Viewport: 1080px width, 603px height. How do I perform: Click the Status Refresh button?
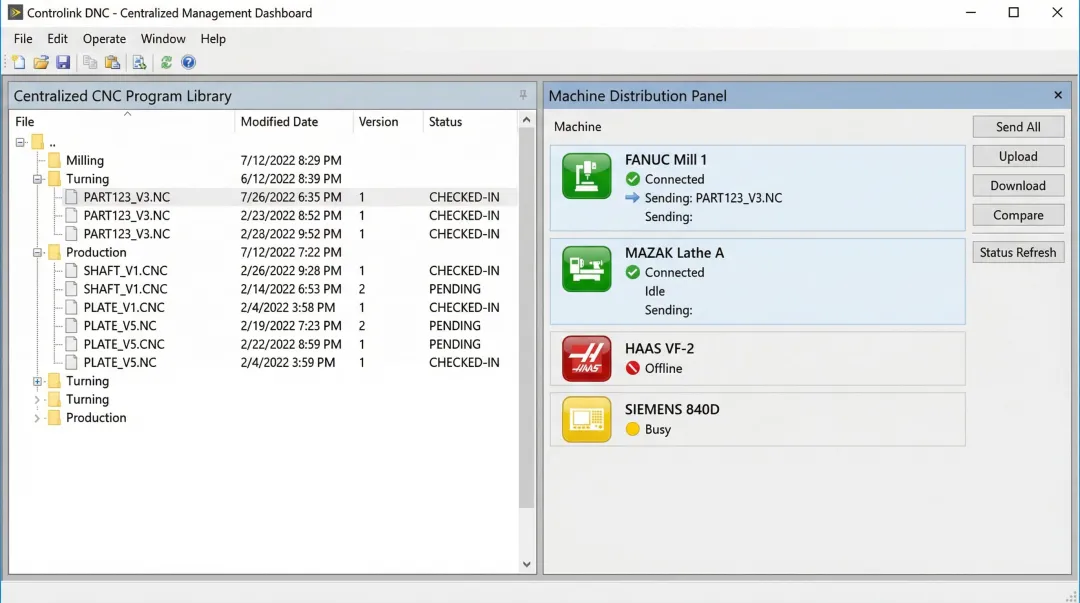pos(1017,252)
